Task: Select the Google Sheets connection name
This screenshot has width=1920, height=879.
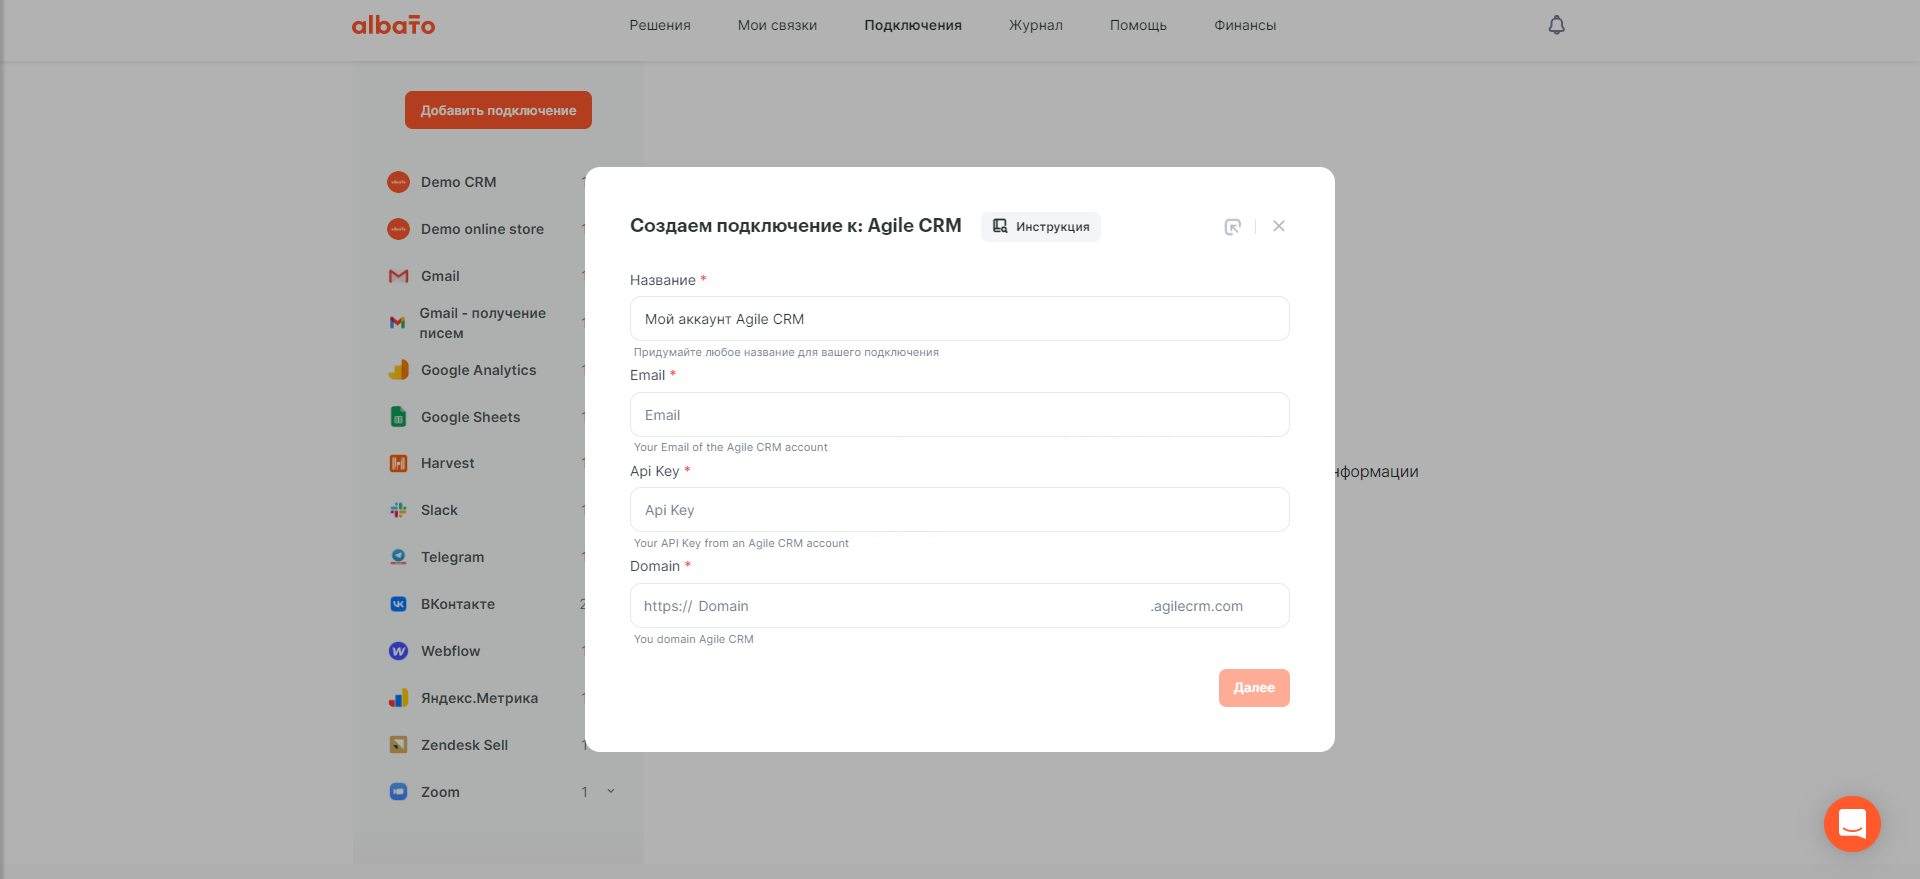Action: 471,417
